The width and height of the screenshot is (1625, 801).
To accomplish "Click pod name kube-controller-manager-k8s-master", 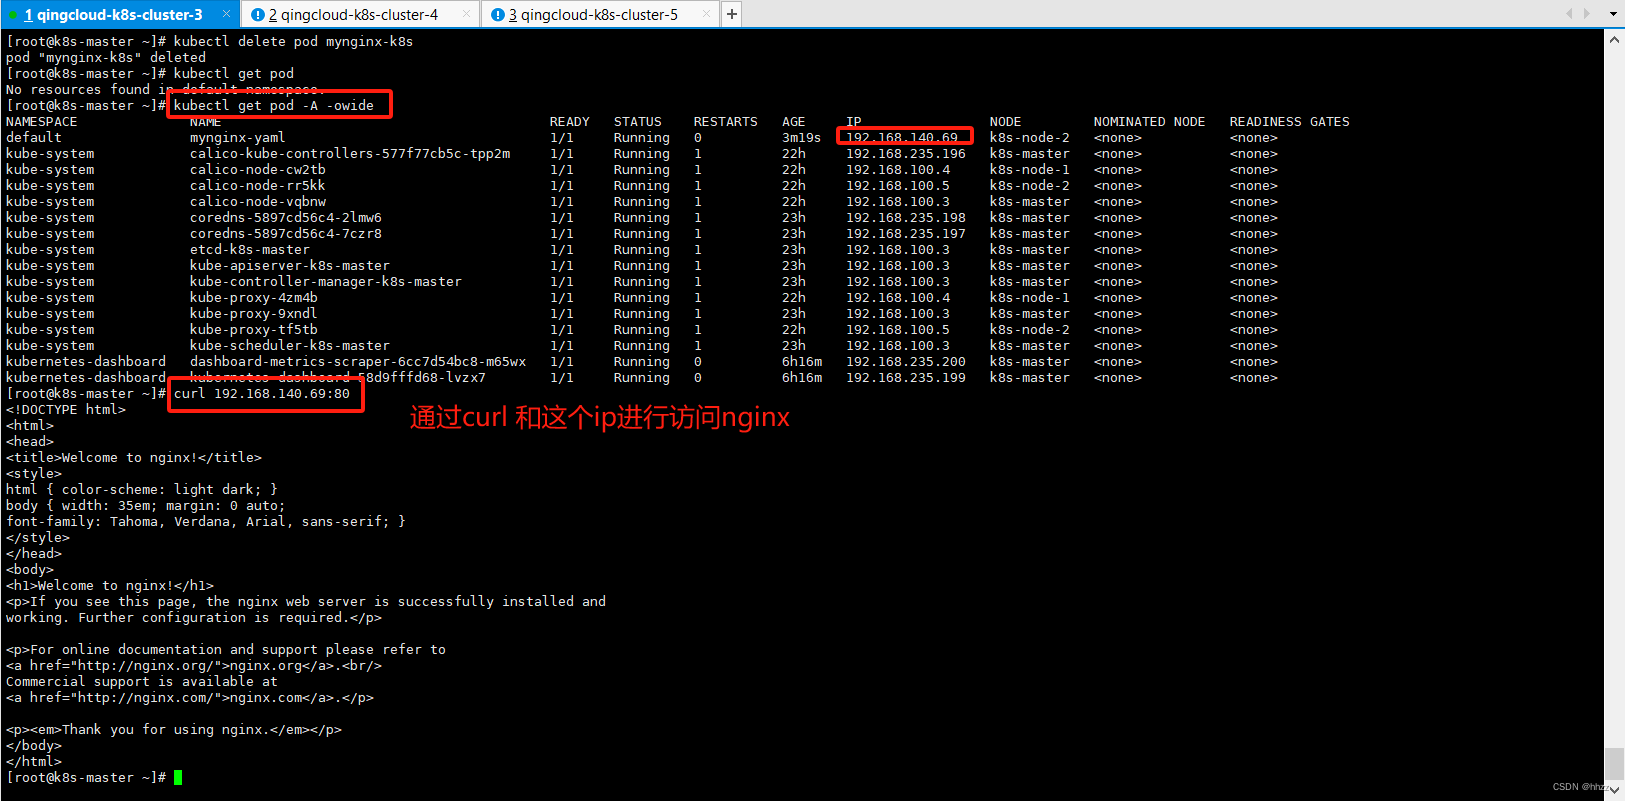I will point(325,282).
